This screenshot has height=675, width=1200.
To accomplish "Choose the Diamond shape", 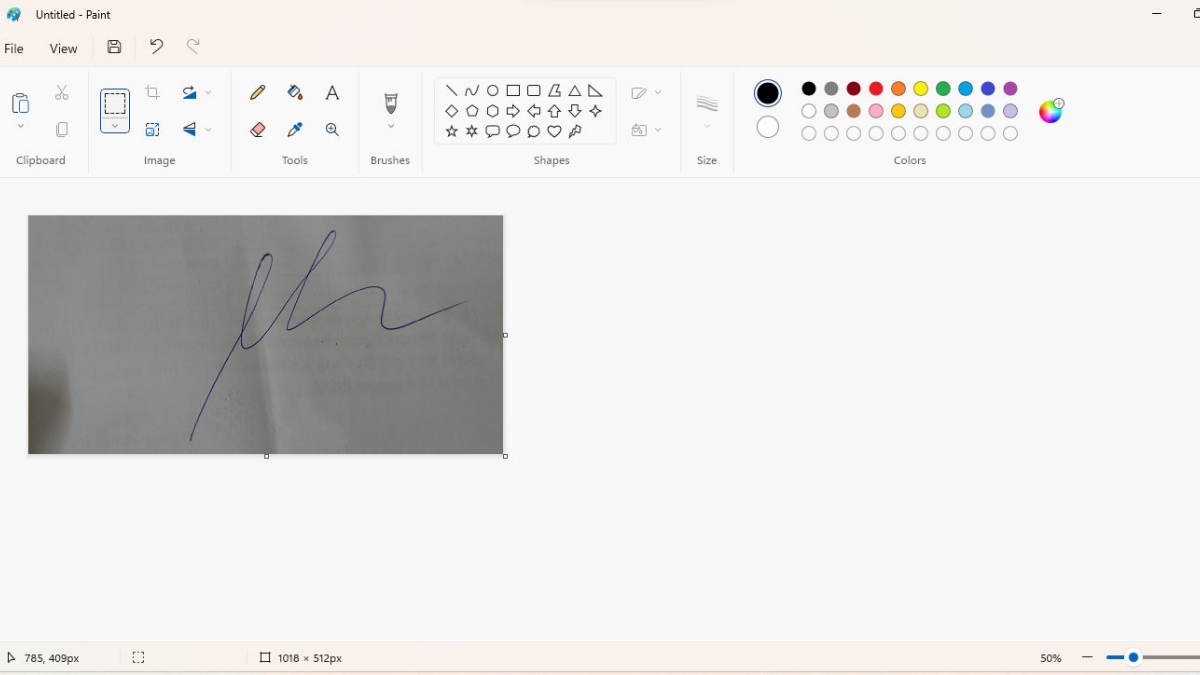I will click(x=452, y=111).
